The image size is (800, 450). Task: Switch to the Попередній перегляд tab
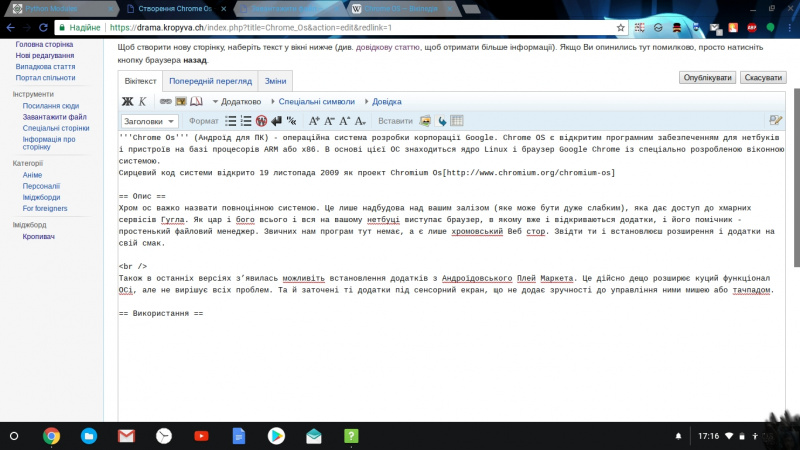click(210, 81)
